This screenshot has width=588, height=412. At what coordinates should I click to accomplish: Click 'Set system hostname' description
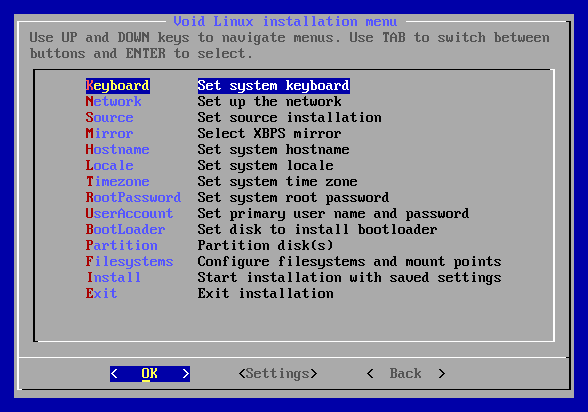point(274,150)
